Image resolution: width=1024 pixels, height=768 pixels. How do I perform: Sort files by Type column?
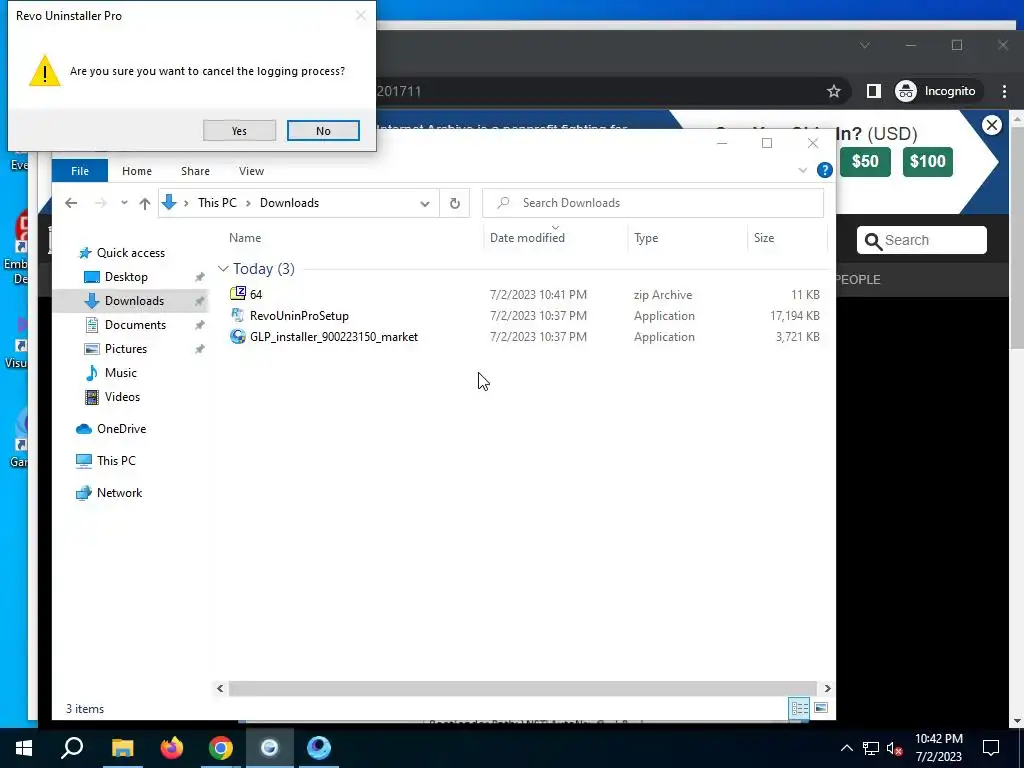pyautogui.click(x=646, y=238)
